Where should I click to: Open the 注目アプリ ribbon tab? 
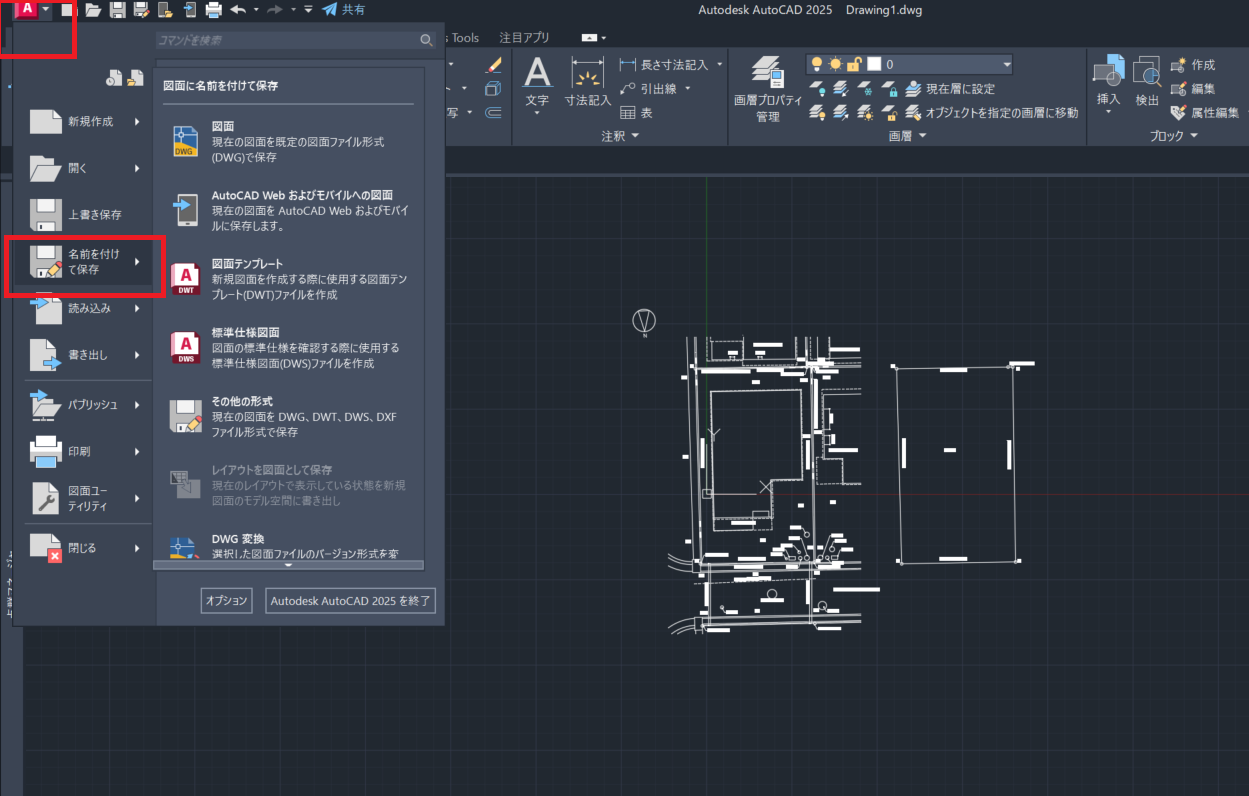point(524,38)
